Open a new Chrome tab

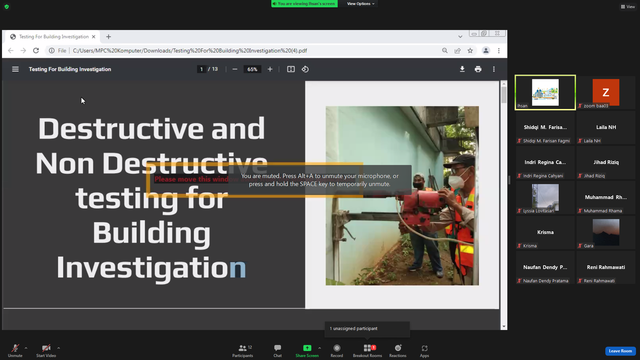tap(109, 37)
